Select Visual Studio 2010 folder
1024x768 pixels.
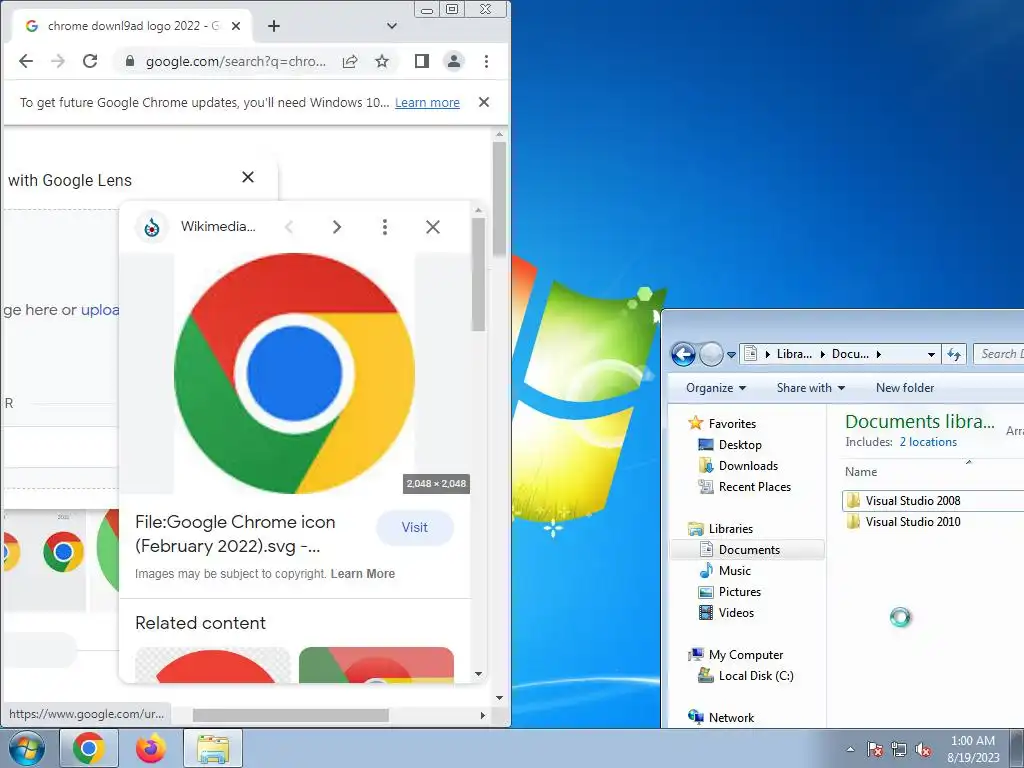tap(912, 522)
